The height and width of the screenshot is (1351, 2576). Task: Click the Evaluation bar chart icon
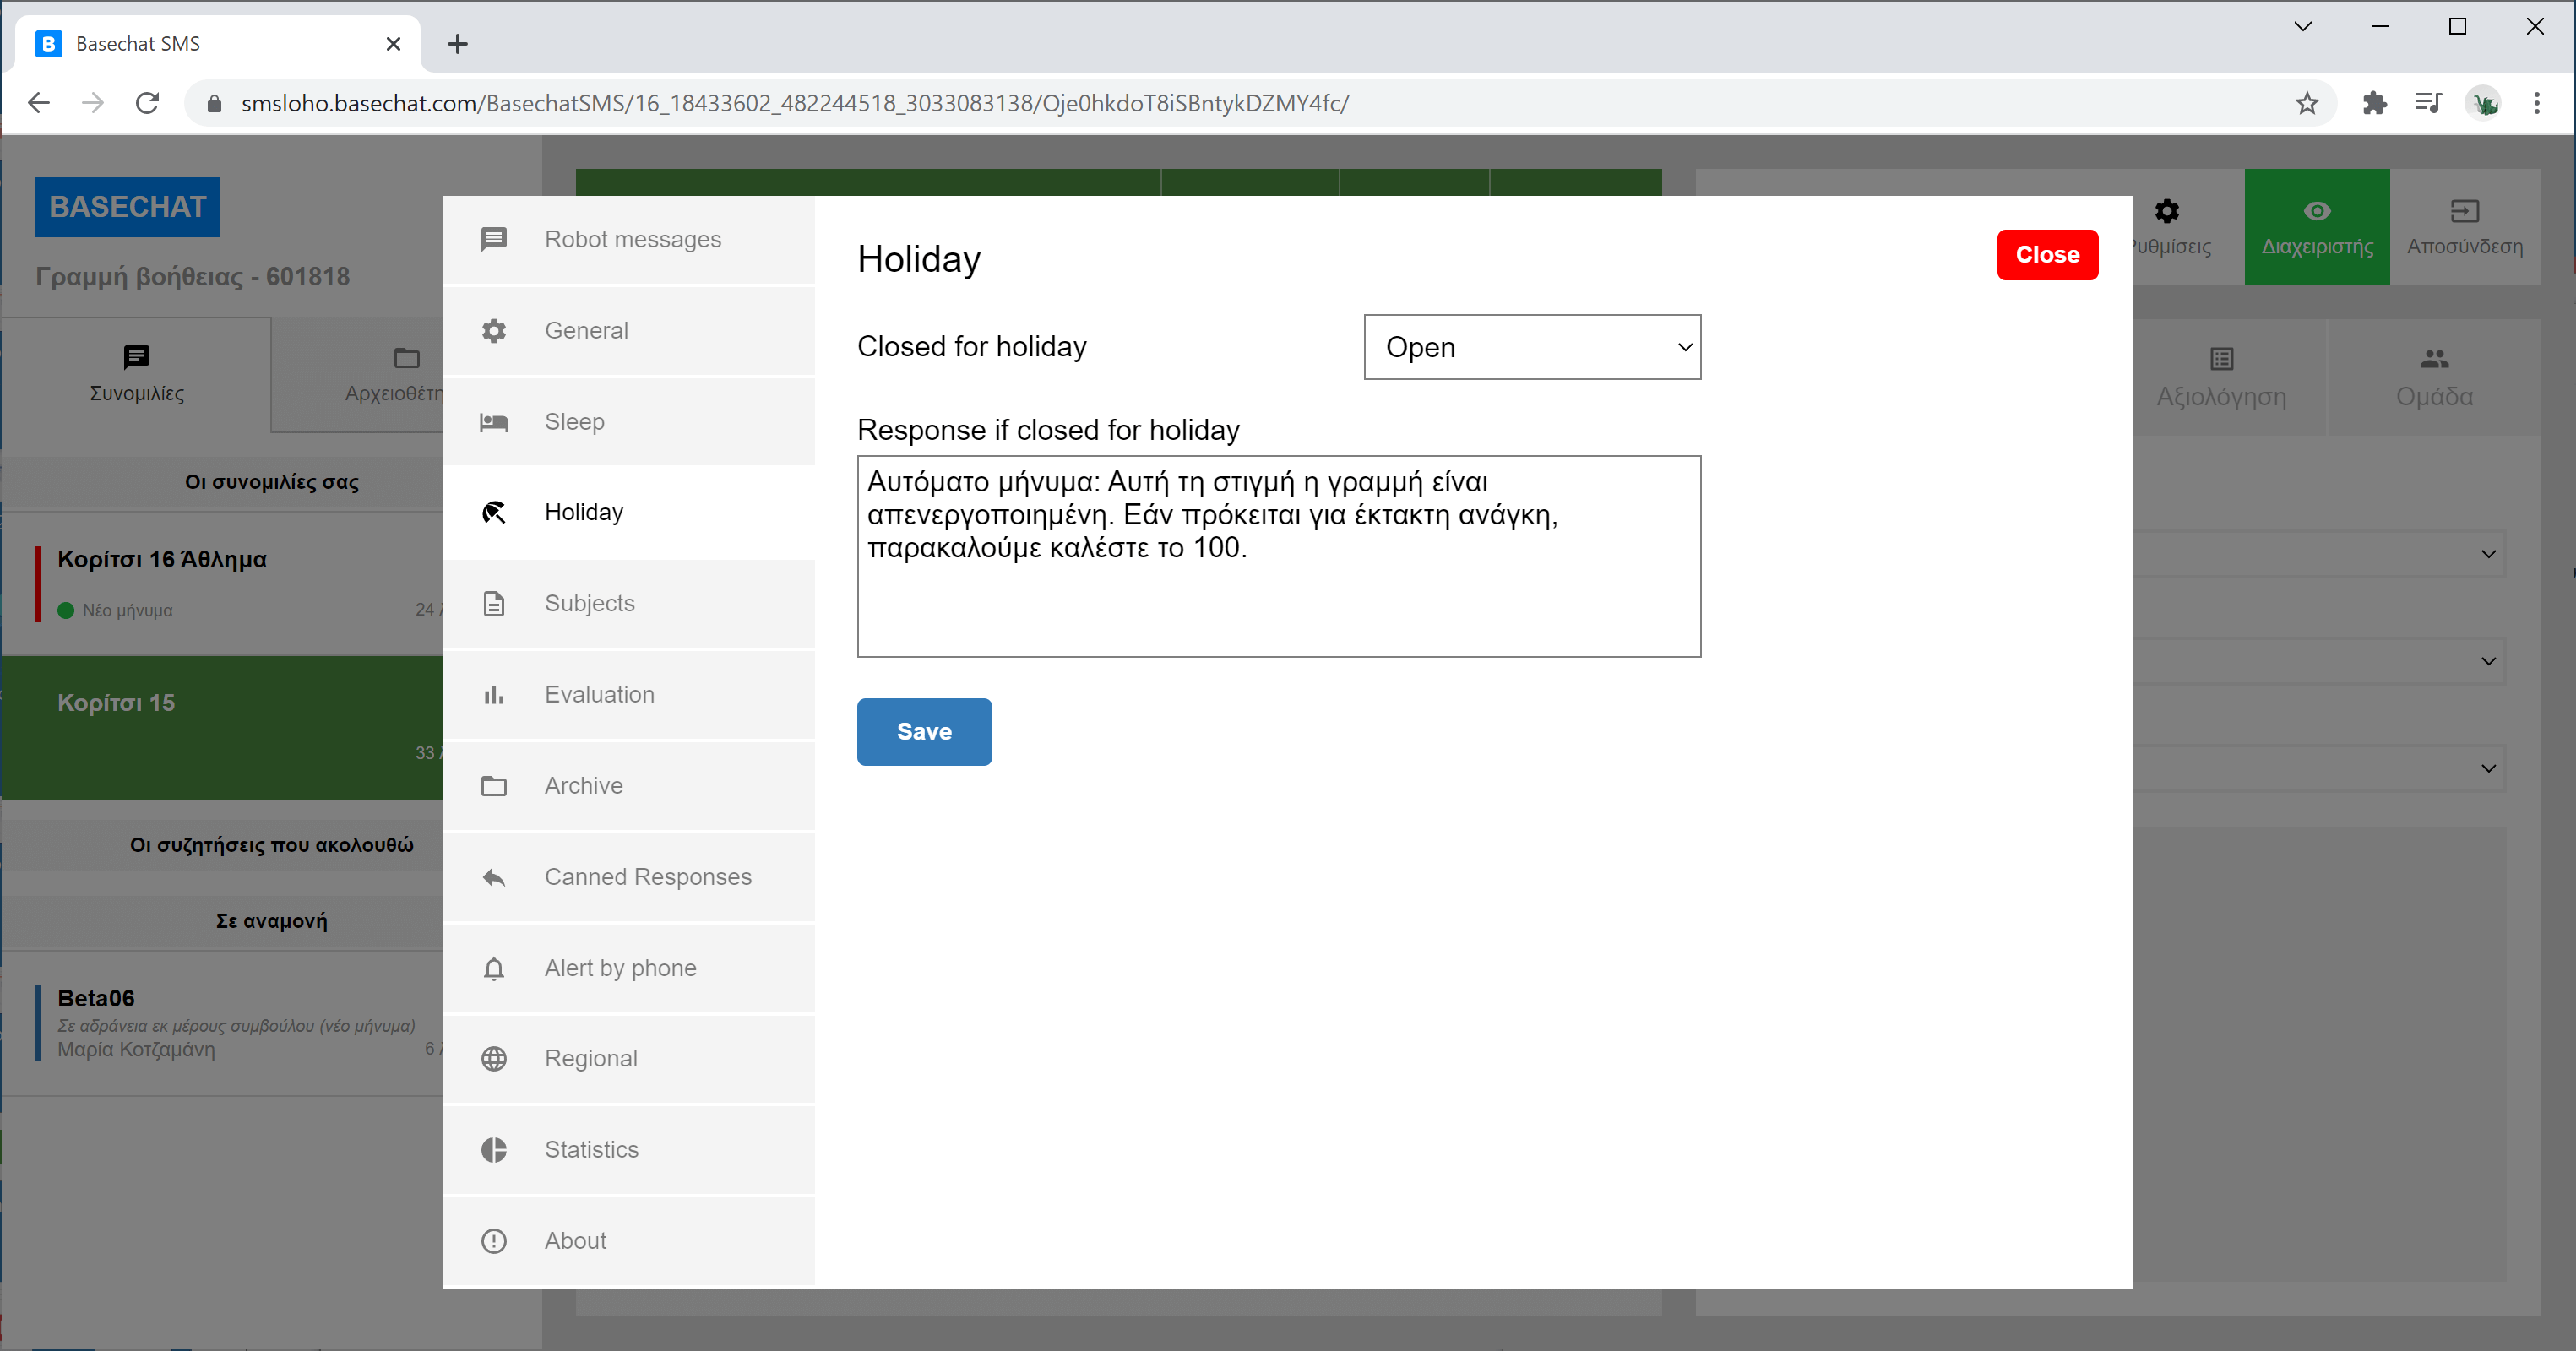point(494,695)
